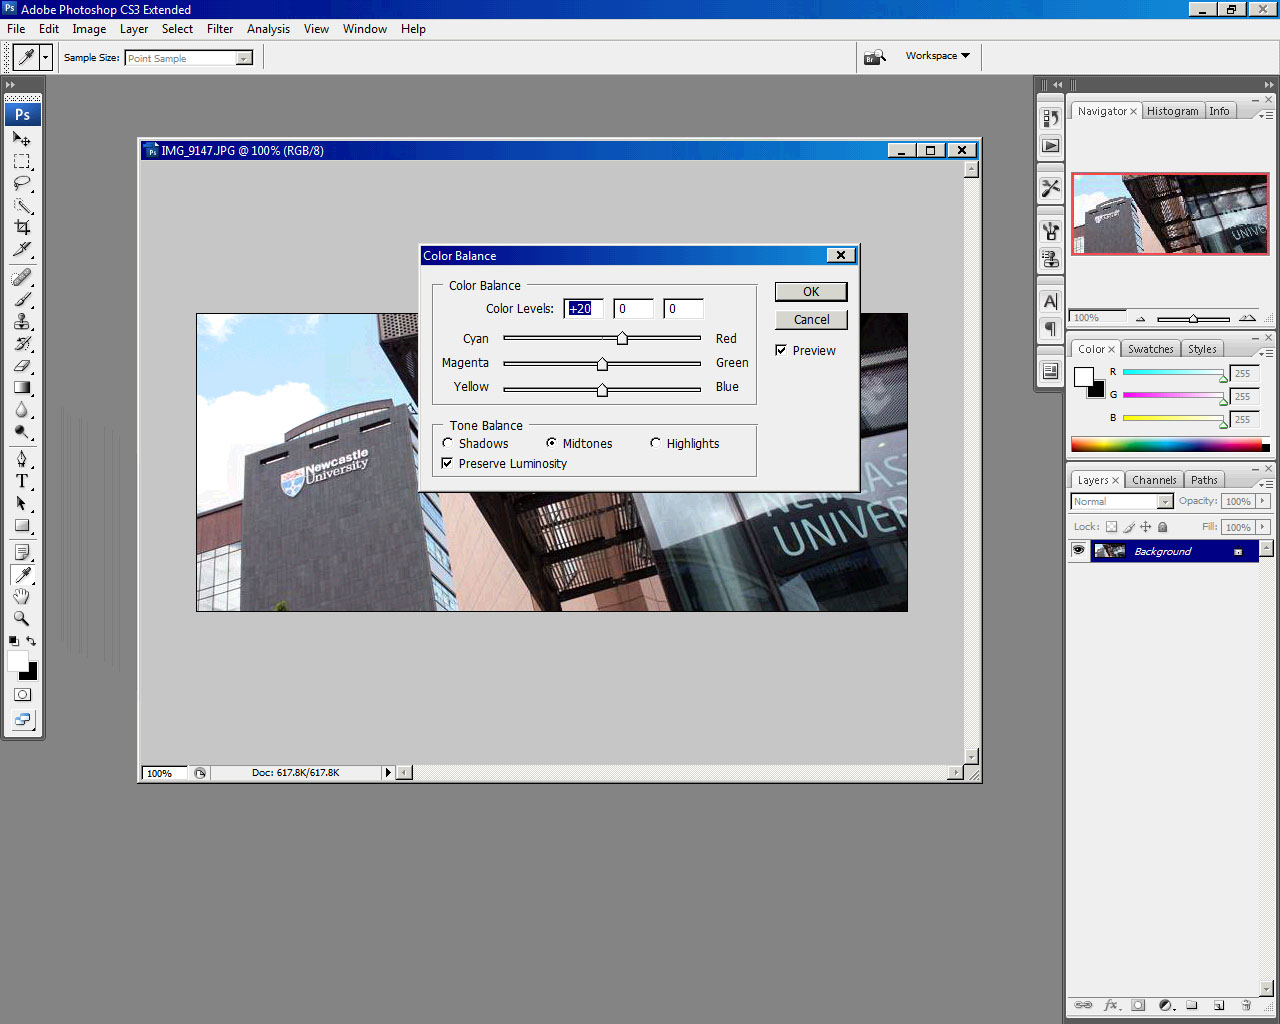Viewport: 1280px width, 1024px height.
Task: Hide the Background layer via eye icon
Action: (1078, 551)
